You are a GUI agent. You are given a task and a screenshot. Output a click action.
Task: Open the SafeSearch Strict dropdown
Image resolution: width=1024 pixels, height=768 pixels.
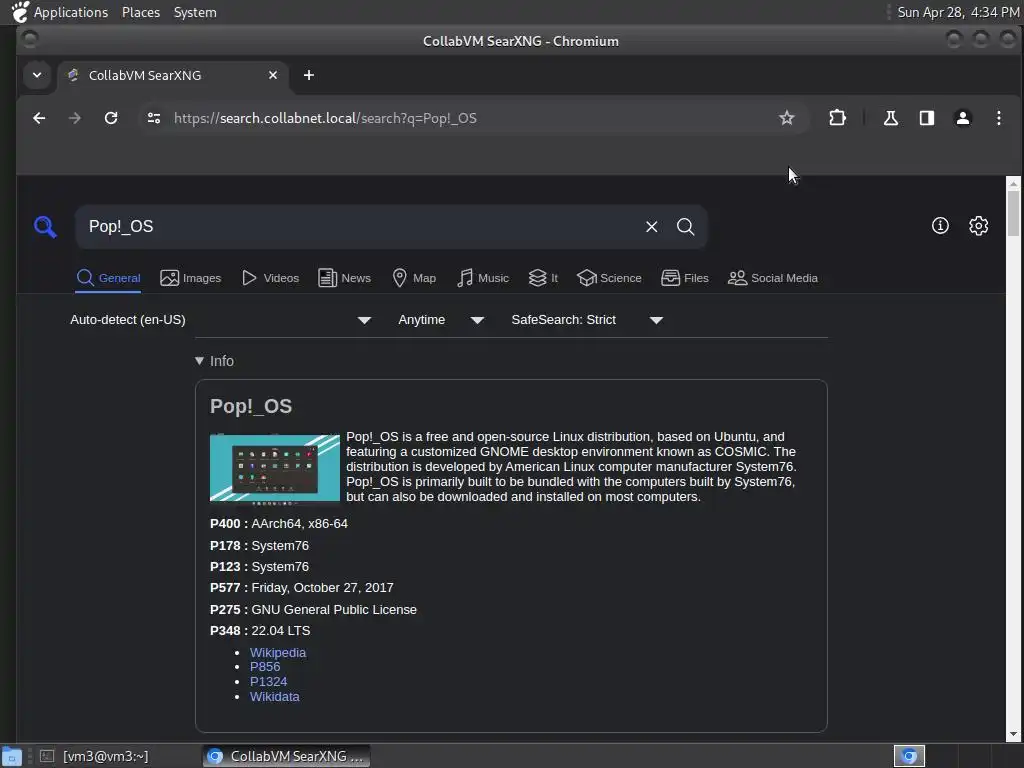587,320
